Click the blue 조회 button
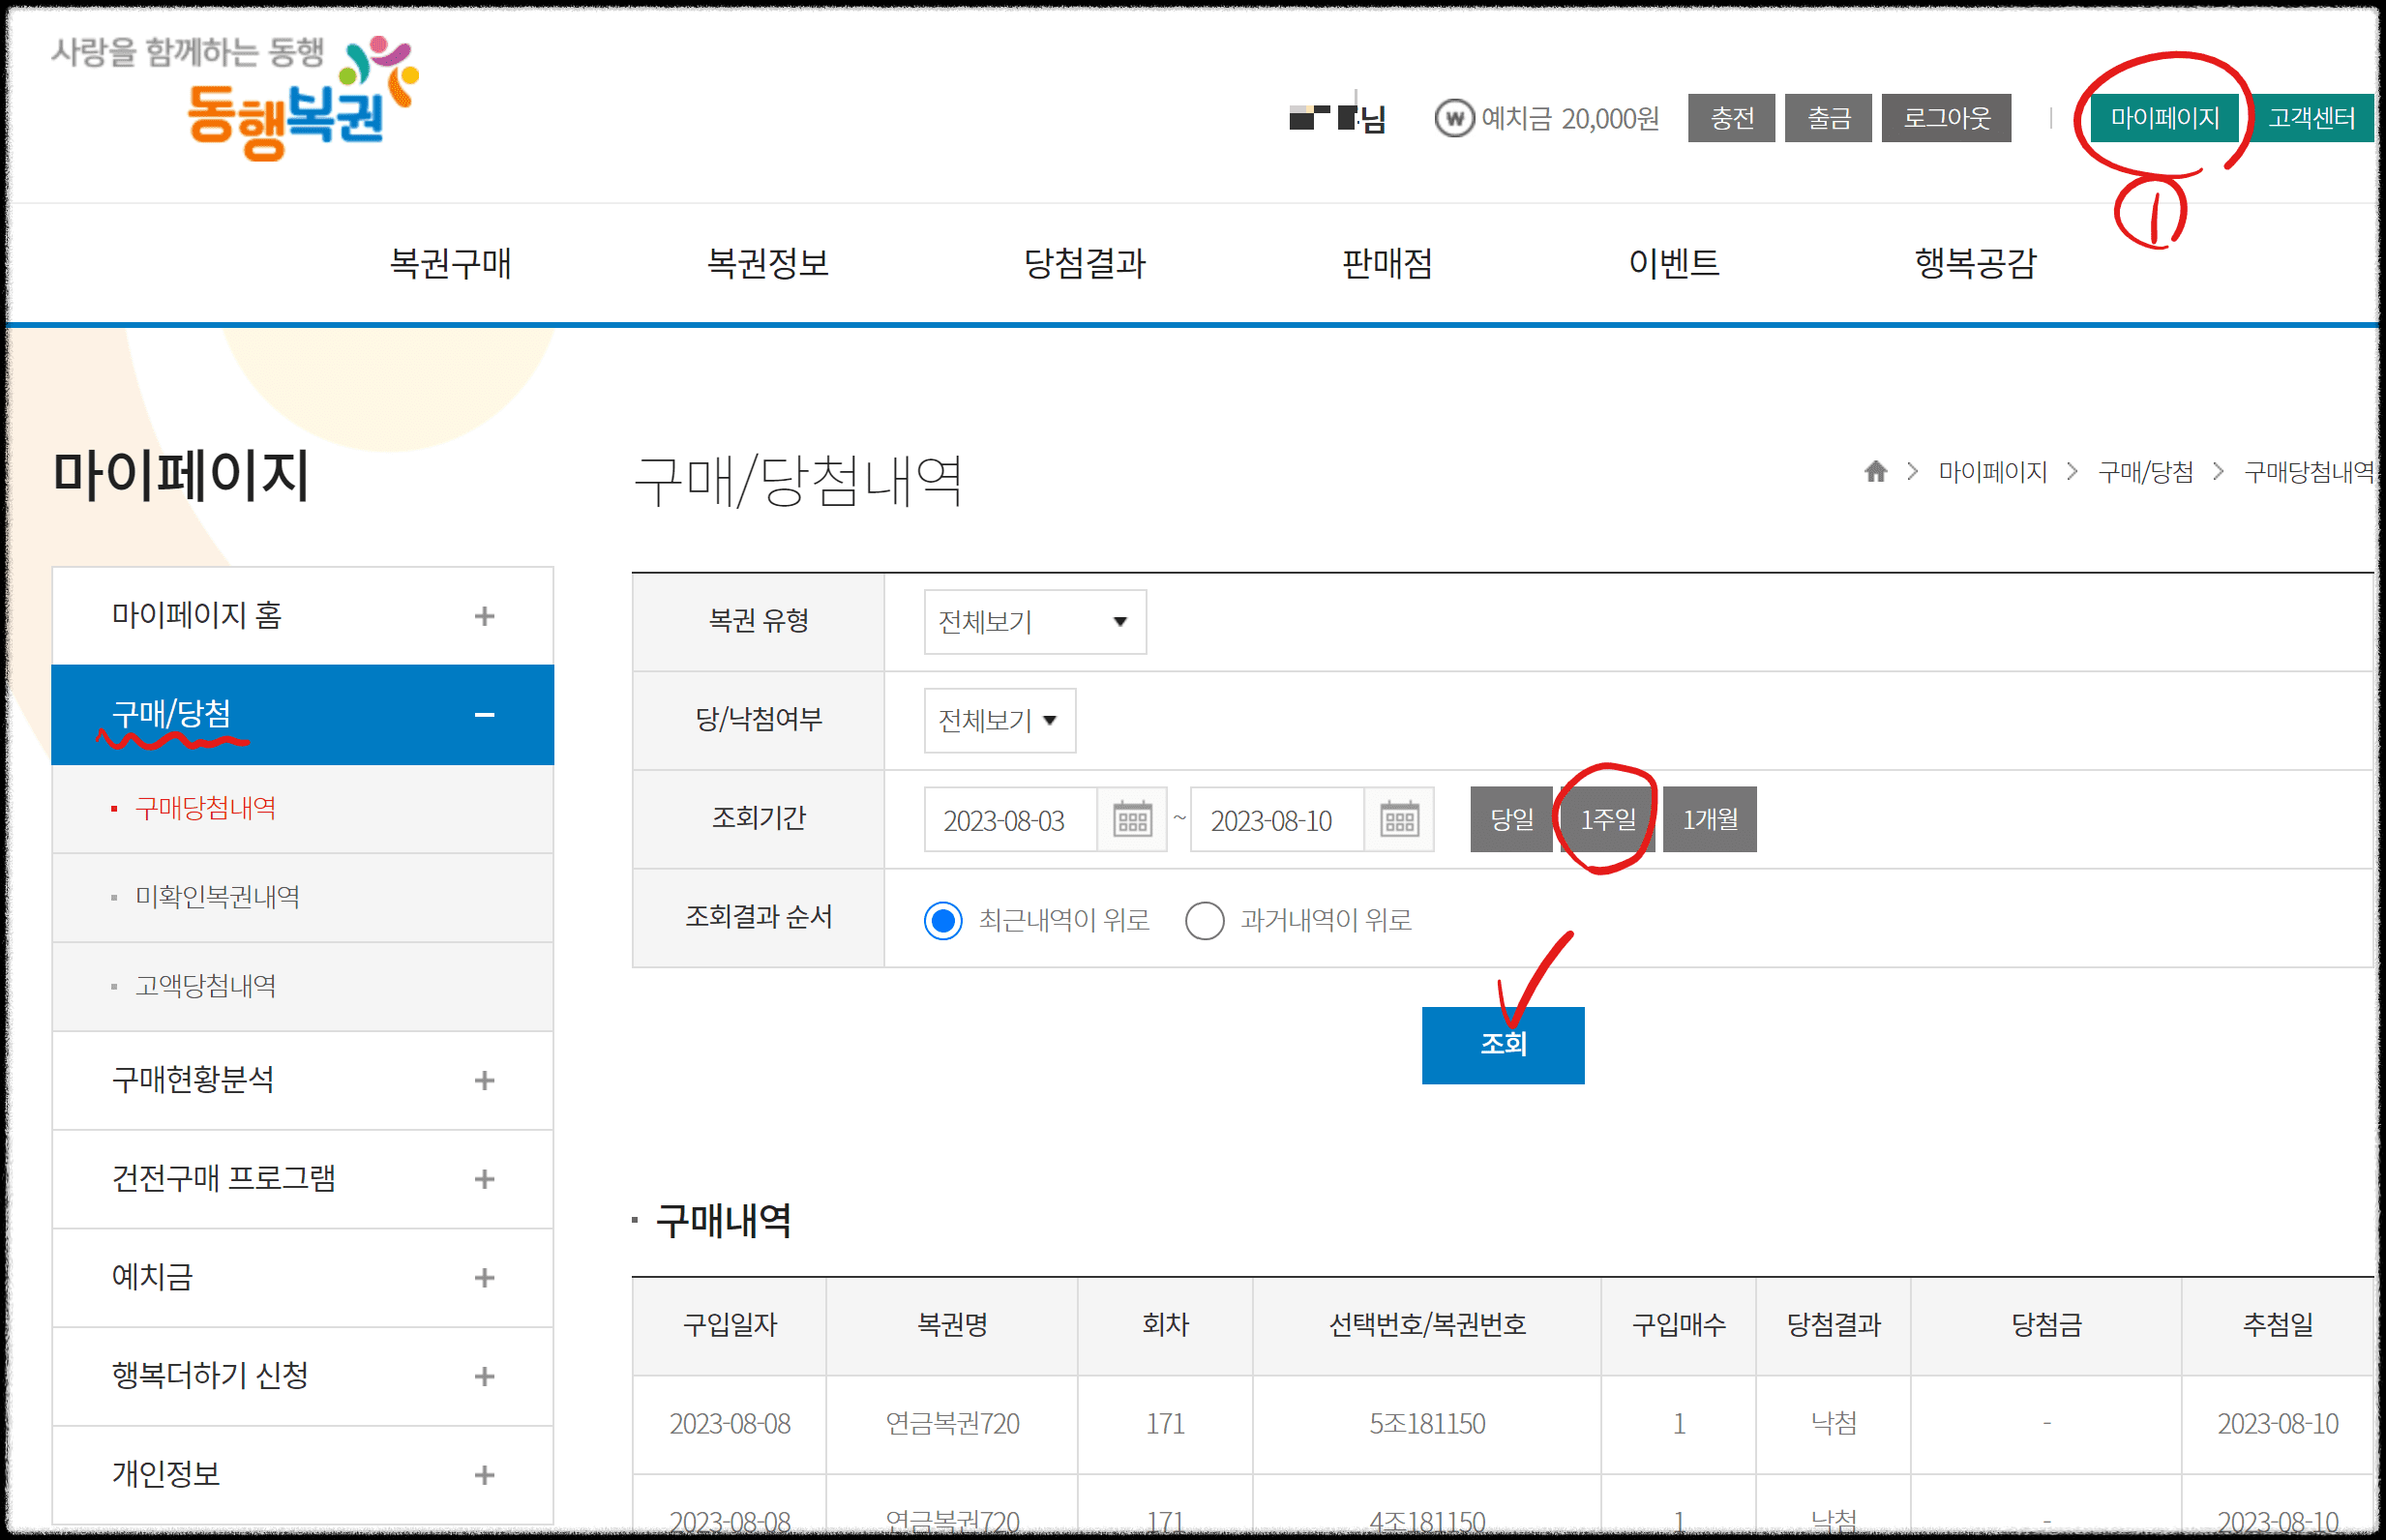2386x1540 pixels. pyautogui.click(x=1503, y=1045)
